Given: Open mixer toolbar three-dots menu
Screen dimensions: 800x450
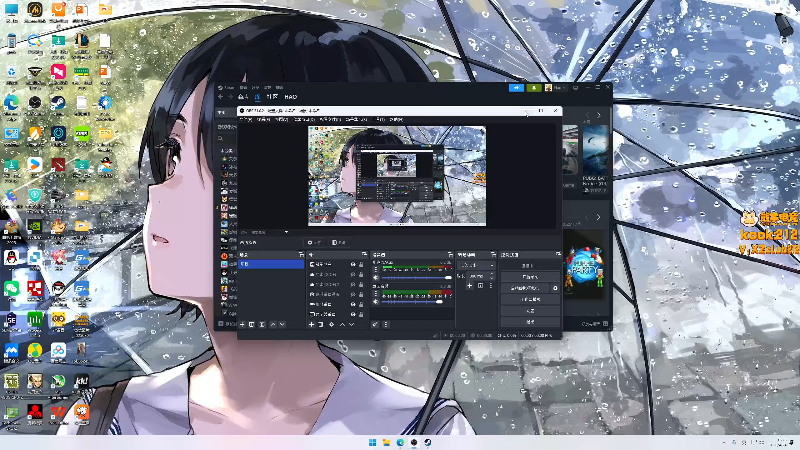Looking at the screenshot, I should [386, 324].
